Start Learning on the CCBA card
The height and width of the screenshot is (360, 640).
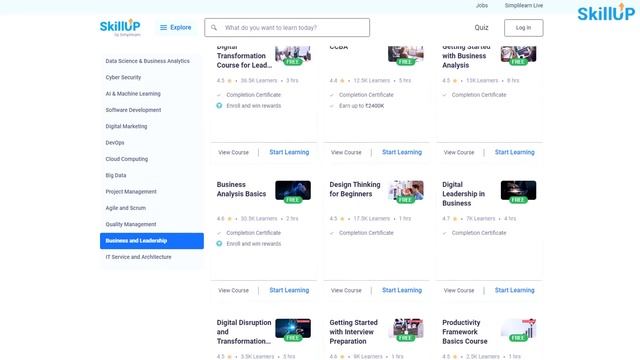[402, 152]
